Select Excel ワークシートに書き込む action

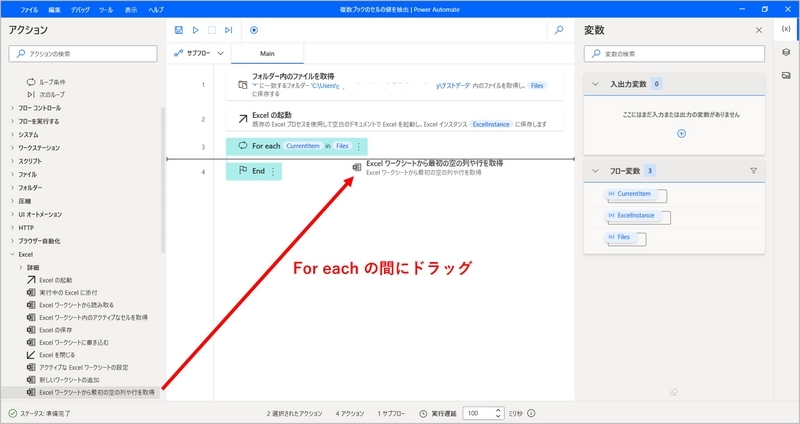pos(67,342)
